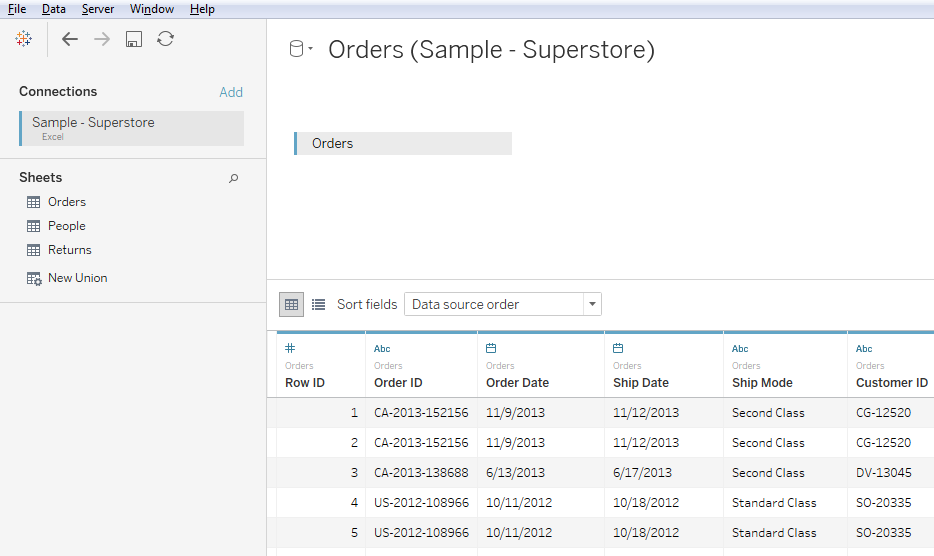
Task: Switch to data grid preview view
Action: pyautogui.click(x=291, y=305)
